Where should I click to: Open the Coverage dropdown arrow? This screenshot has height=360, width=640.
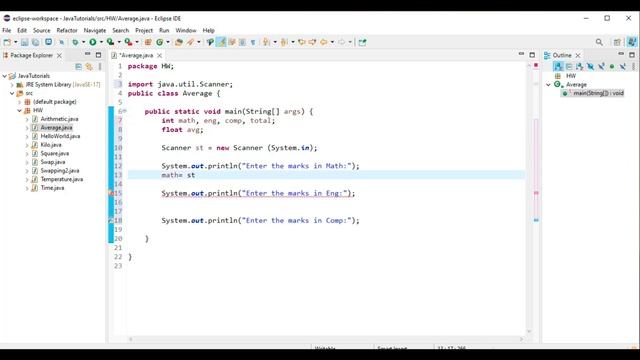119,42
